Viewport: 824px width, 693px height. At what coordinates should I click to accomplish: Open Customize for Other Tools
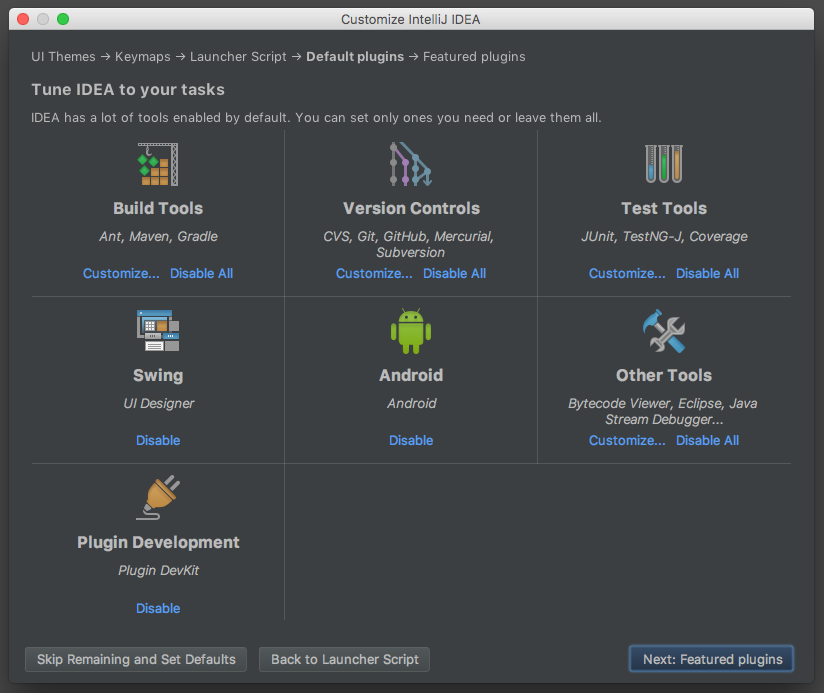pyautogui.click(x=627, y=440)
